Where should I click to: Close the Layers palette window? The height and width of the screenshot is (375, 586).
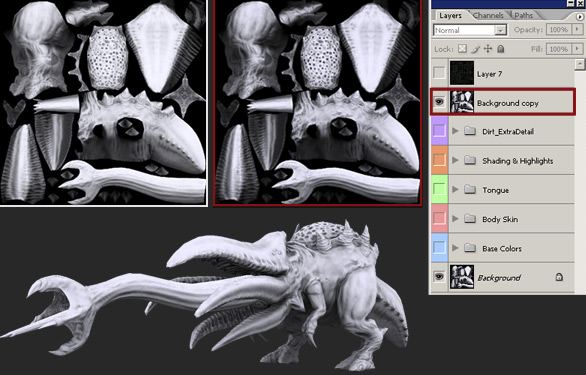(x=580, y=3)
